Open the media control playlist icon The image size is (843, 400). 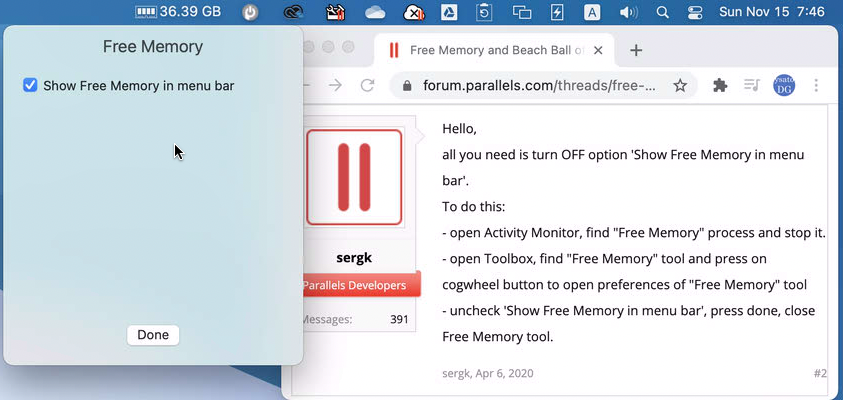(x=751, y=86)
